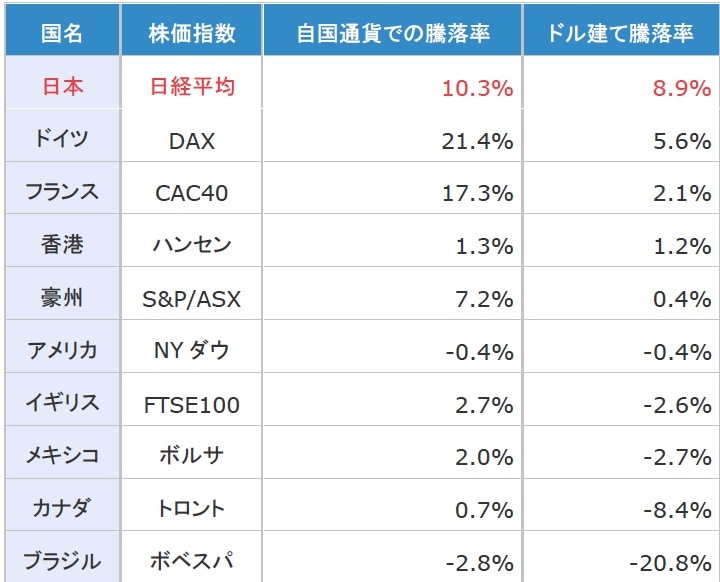Select the ボベスパ index cell
Image resolution: width=720 pixels, height=582 pixels.
[x=192, y=561]
